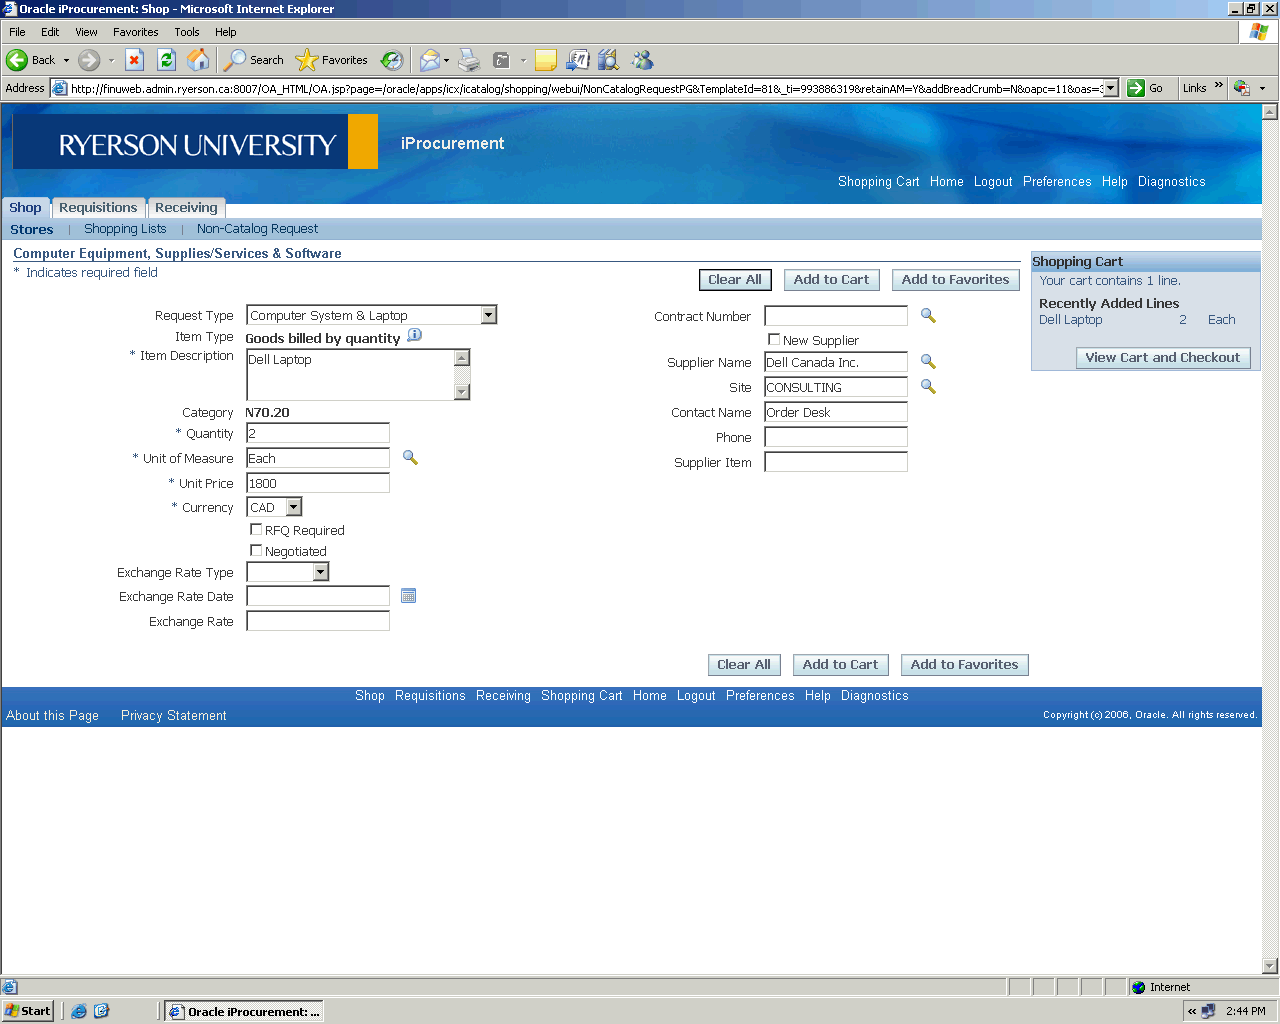Open the Exchange Rate Date calendar picker
The image size is (1280, 1024).
408,596
